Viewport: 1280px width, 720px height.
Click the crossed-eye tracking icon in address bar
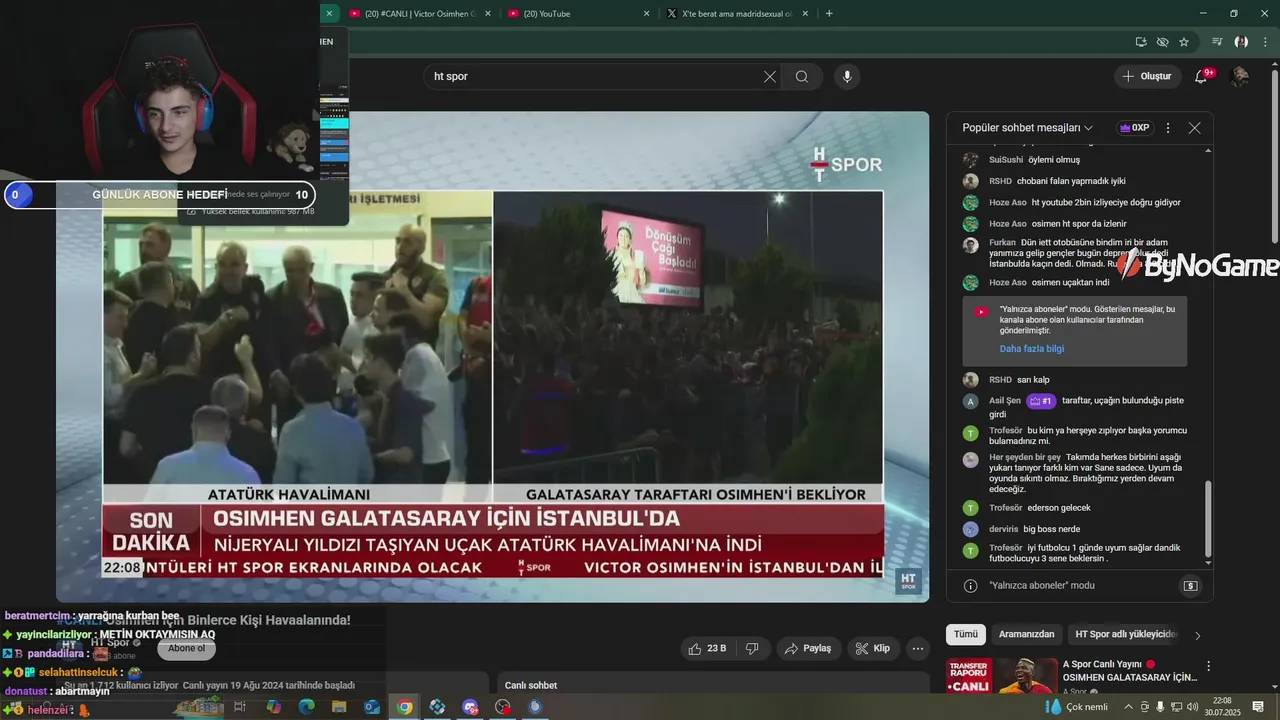(x=1162, y=42)
